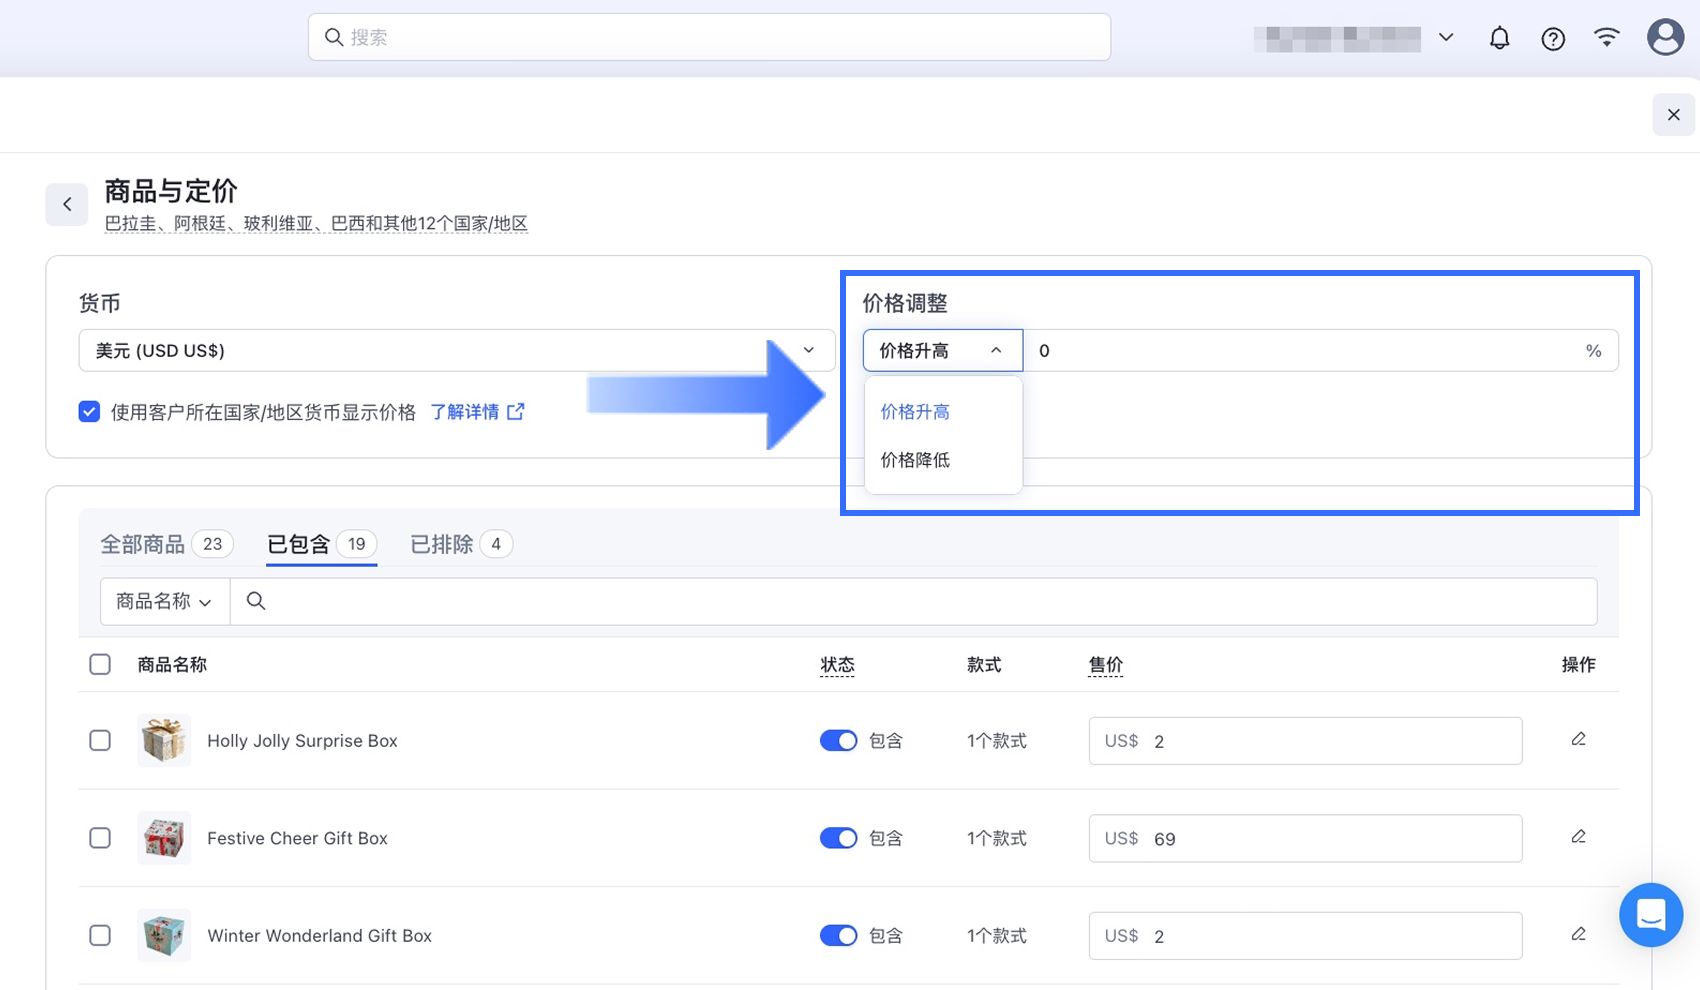Click the 售价 column header
This screenshot has width=1700, height=990.
point(1105,665)
